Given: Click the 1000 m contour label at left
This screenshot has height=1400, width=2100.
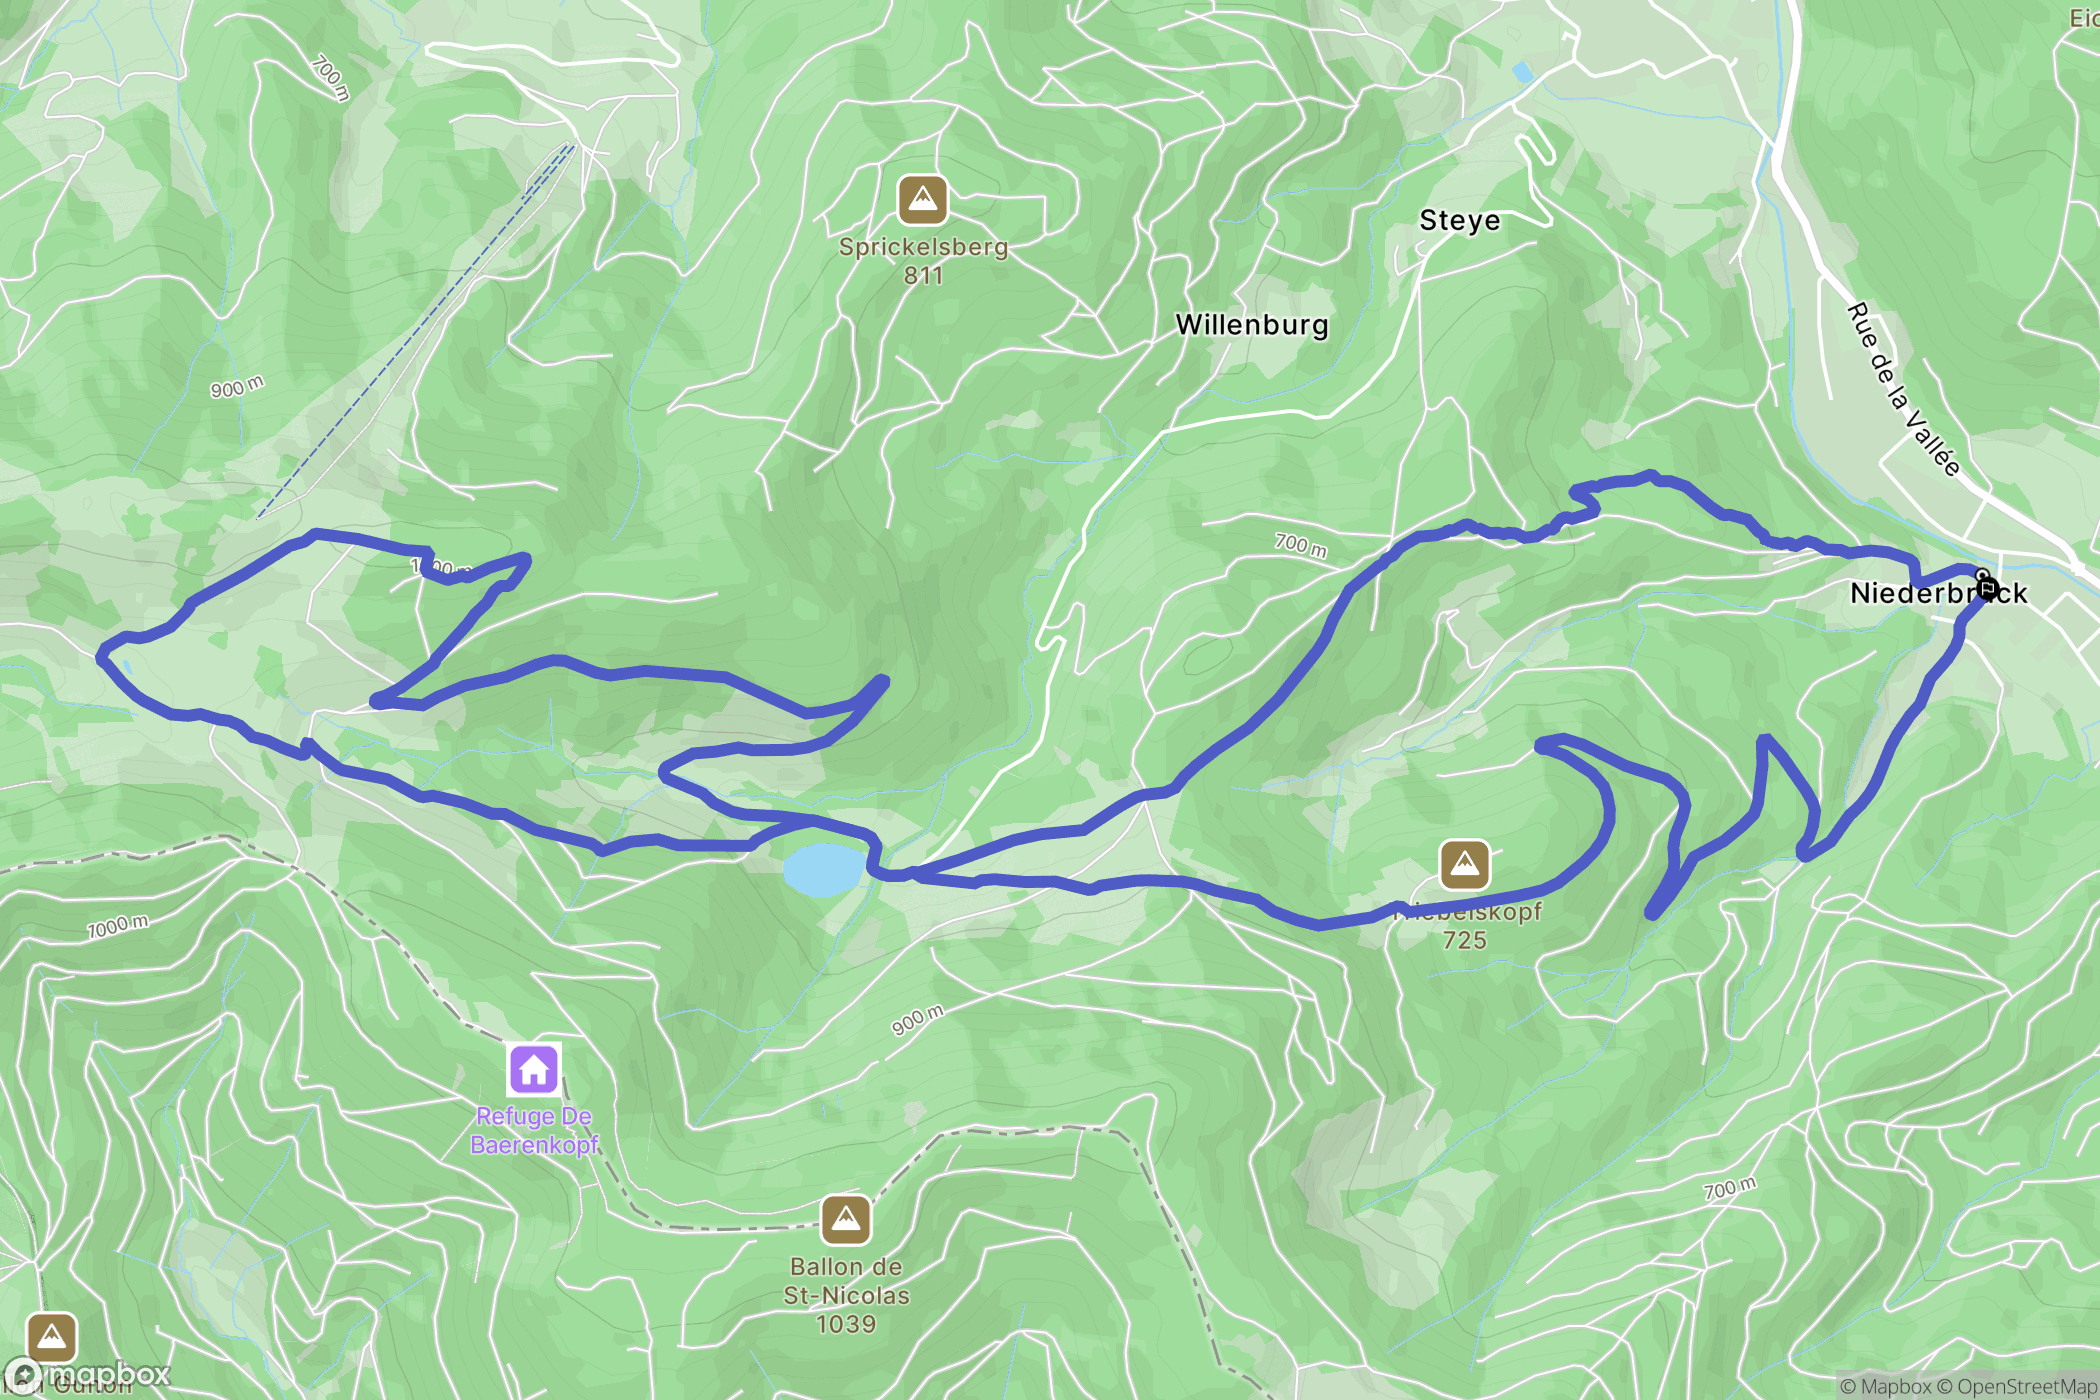Looking at the screenshot, I should 117,927.
